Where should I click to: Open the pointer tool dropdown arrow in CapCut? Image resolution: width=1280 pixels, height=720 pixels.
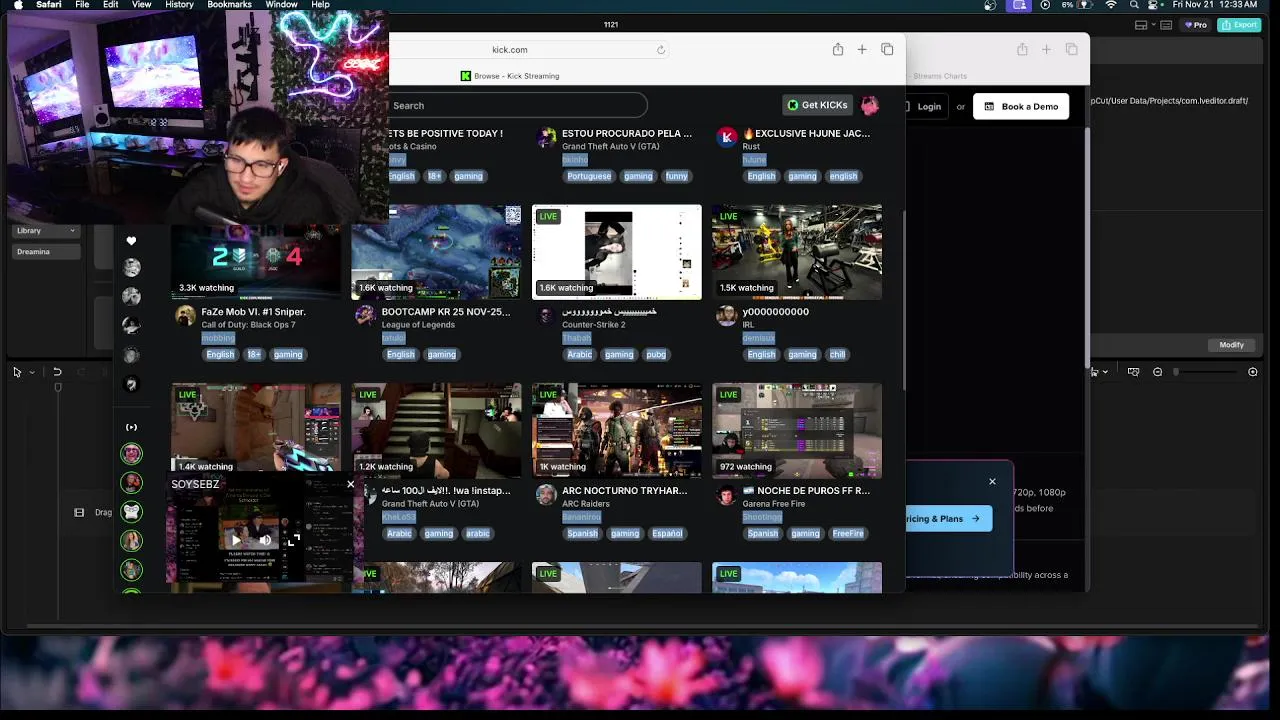point(31,372)
